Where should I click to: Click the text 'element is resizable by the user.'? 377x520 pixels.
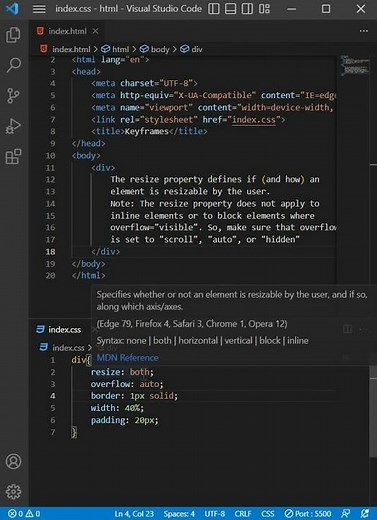(190, 192)
